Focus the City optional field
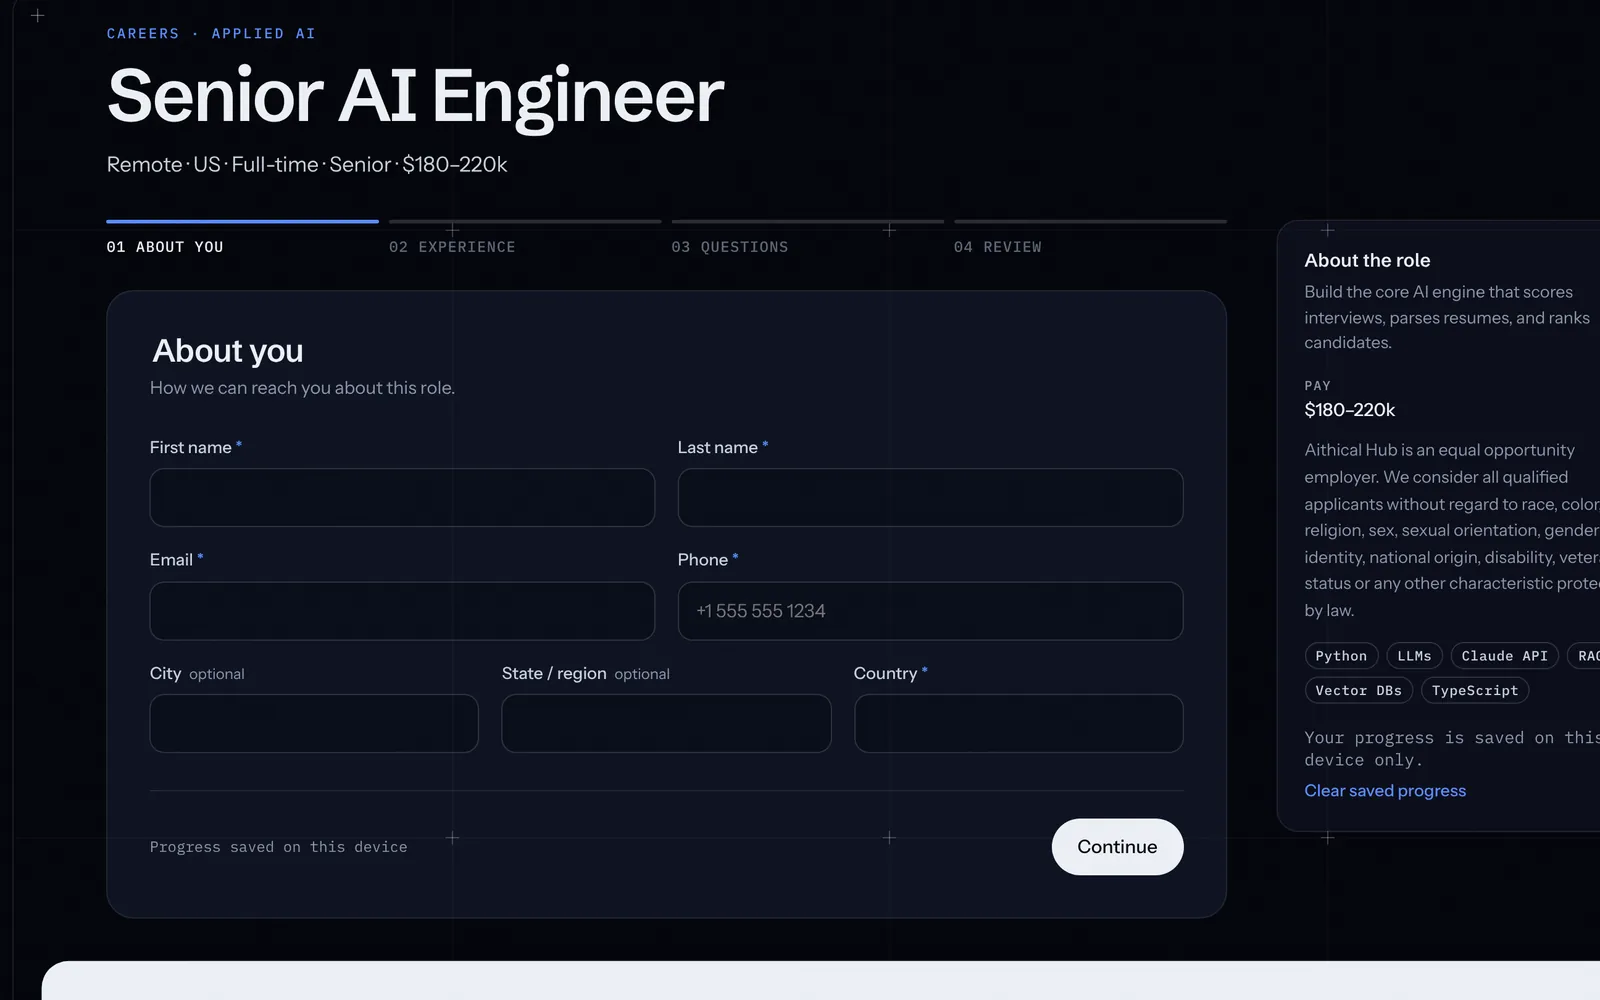Viewport: 1600px width, 1000px height. coord(314,724)
